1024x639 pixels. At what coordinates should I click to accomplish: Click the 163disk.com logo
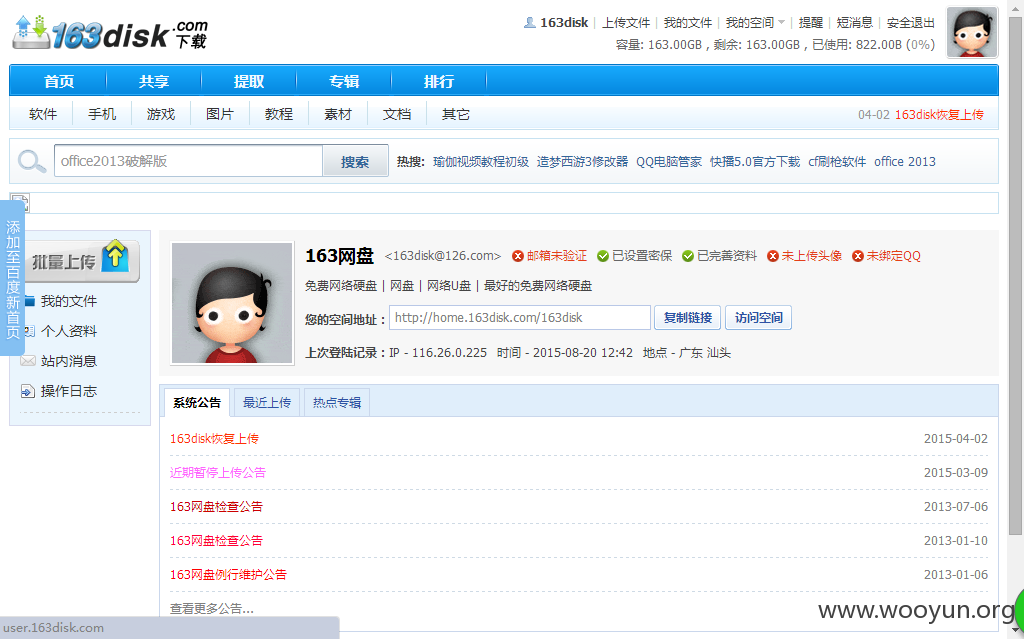[110, 33]
